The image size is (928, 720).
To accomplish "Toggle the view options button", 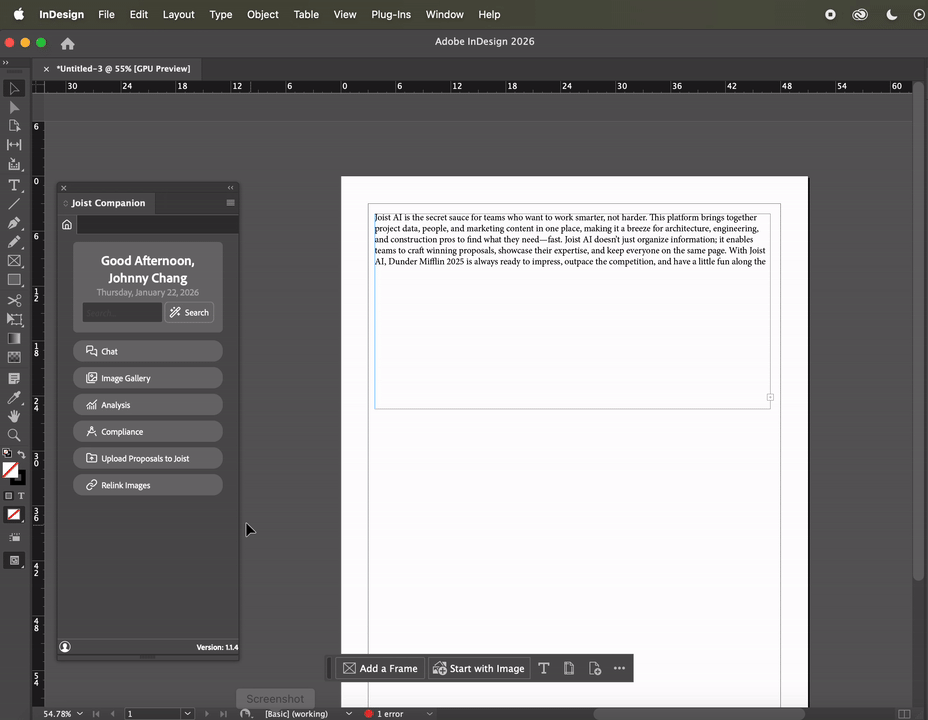I will pyautogui.click(x=14, y=538).
